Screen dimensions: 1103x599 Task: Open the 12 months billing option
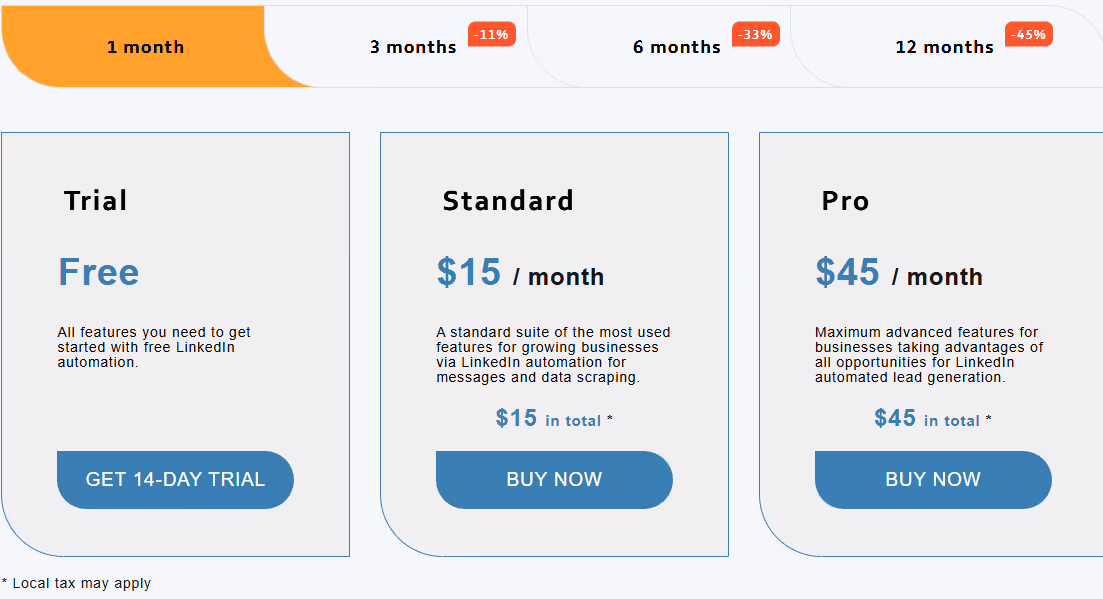(x=944, y=46)
